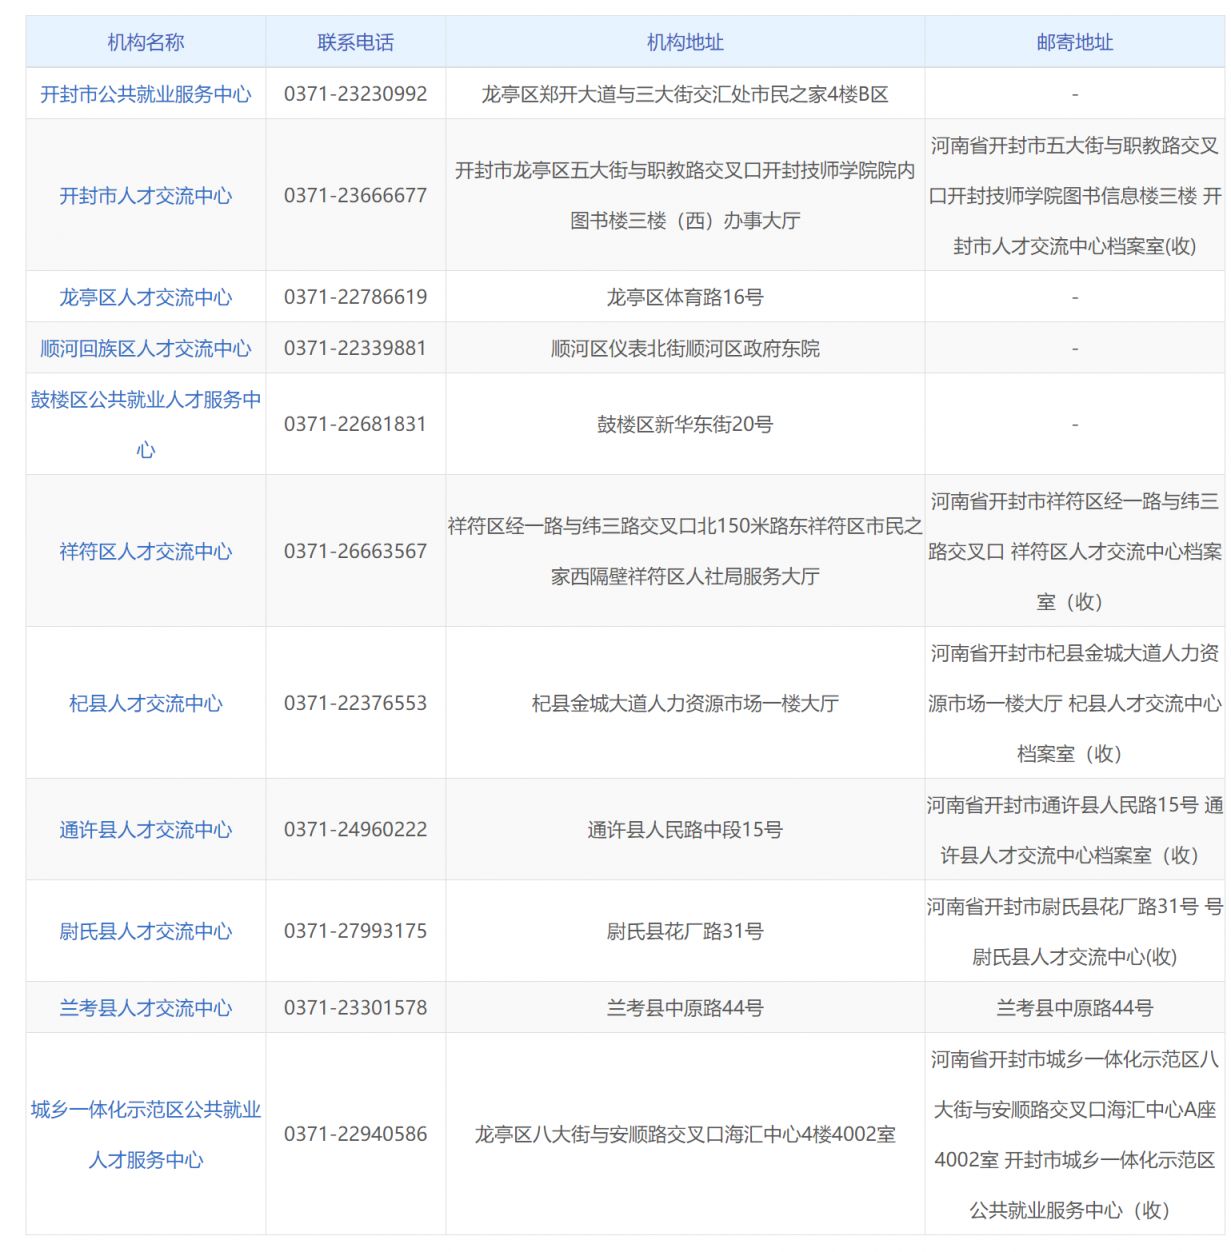Click address 开封市龙亭区五大街与职教路交叉口开封技师学院院内图书楼三楼（西）办事大厅
Viewport: 1231px width, 1252px height.
coord(685,196)
